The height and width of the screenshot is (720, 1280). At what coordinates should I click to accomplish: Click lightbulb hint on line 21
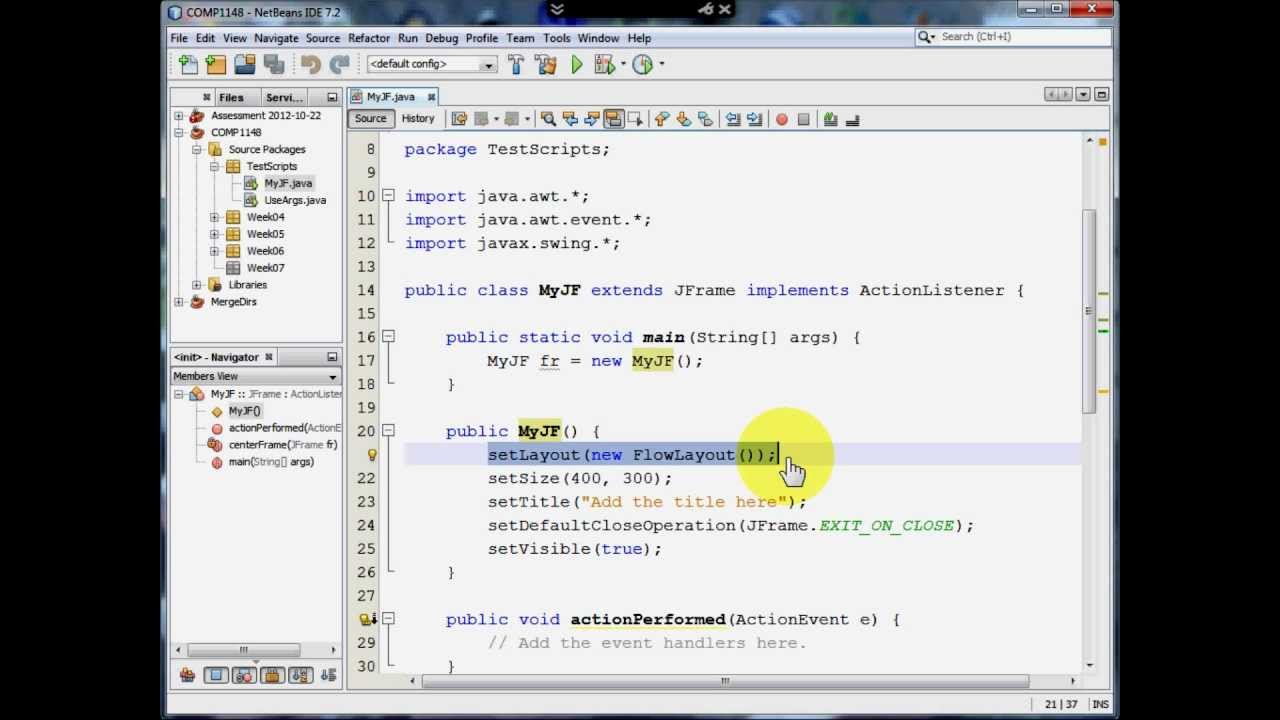372,455
